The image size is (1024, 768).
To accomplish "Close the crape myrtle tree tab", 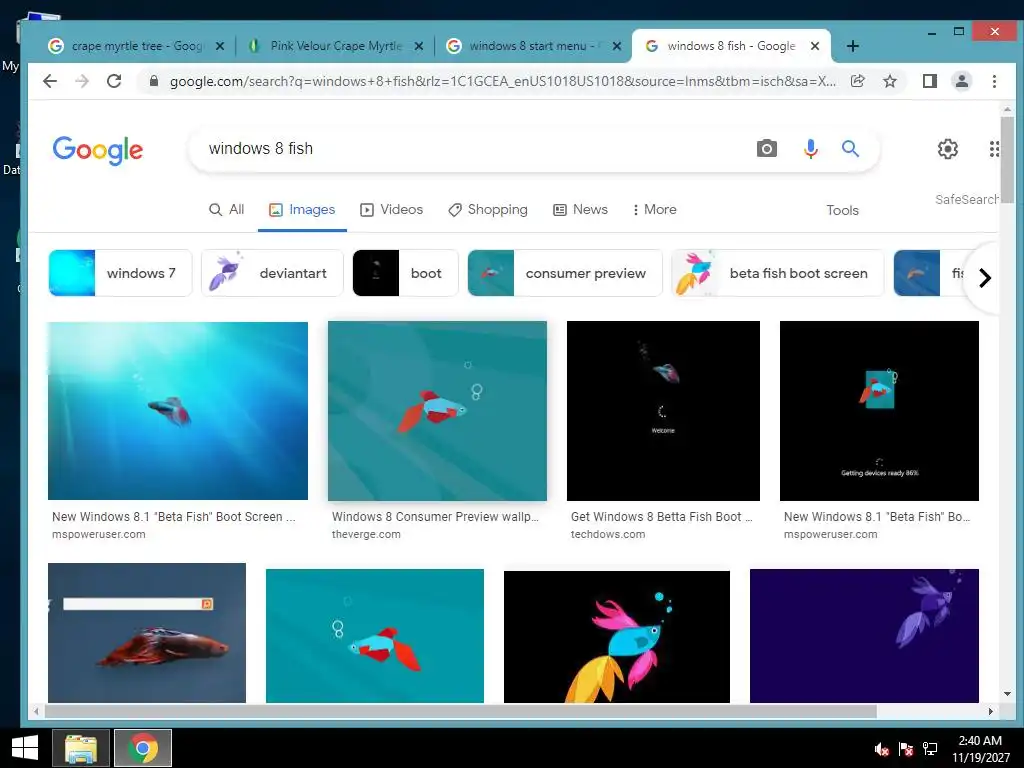I will (220, 46).
